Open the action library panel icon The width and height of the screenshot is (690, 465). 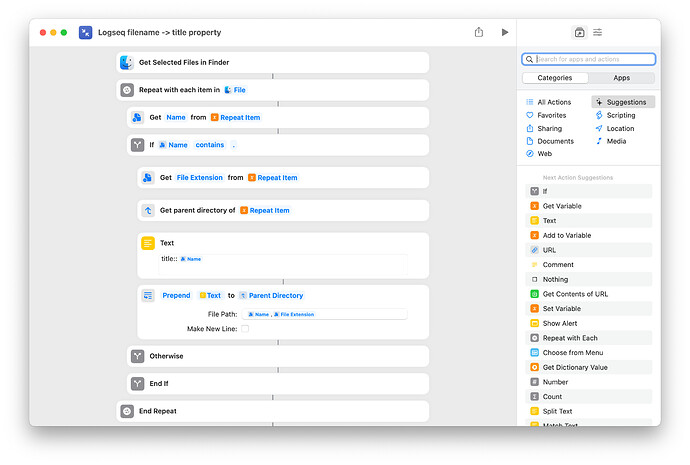pyautogui.click(x=580, y=33)
